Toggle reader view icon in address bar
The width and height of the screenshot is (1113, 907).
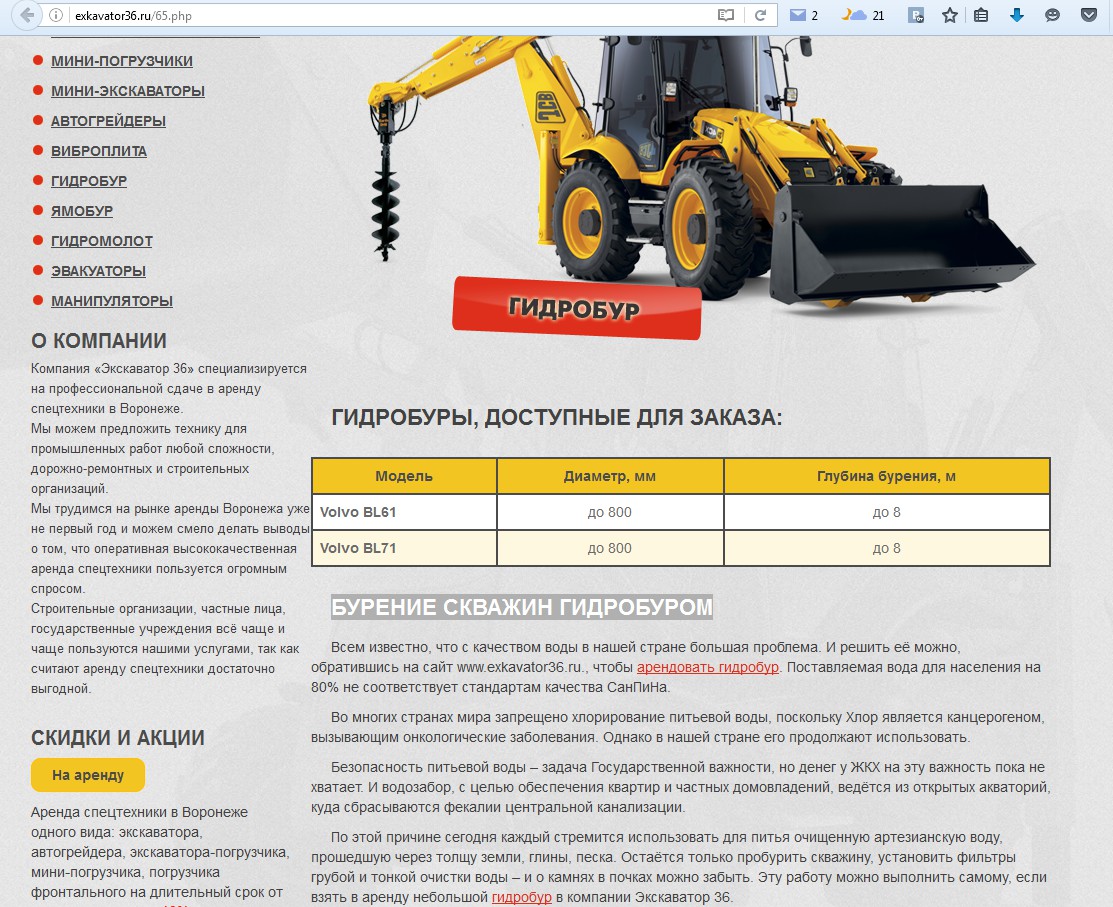tap(725, 15)
